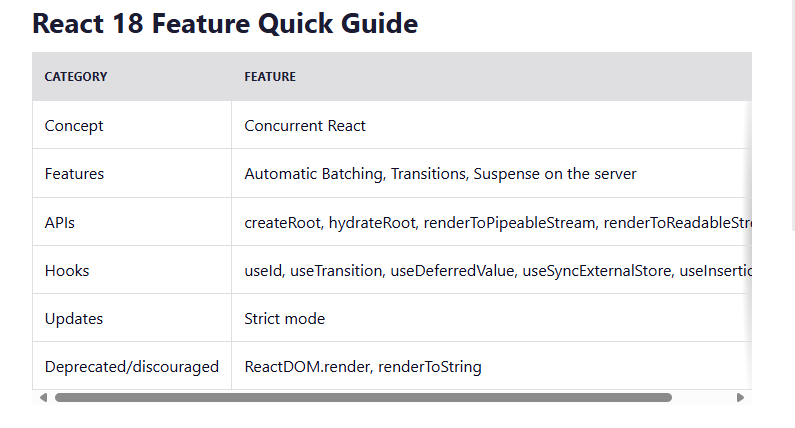Click the empty scrollbar track right of thumb

pyautogui.click(x=703, y=397)
